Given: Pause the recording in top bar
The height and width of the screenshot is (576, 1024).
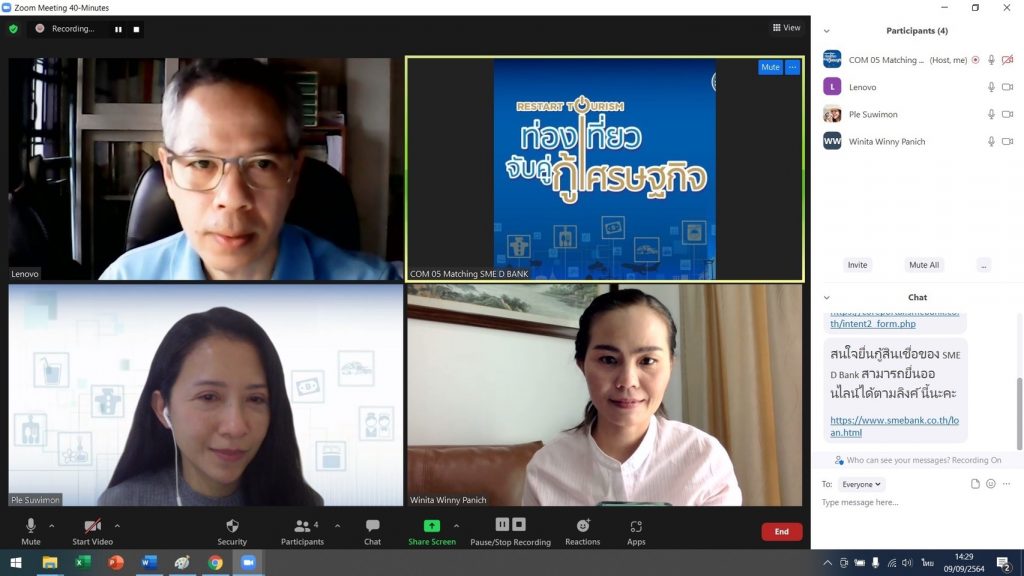Looking at the screenshot, I should (x=118, y=29).
